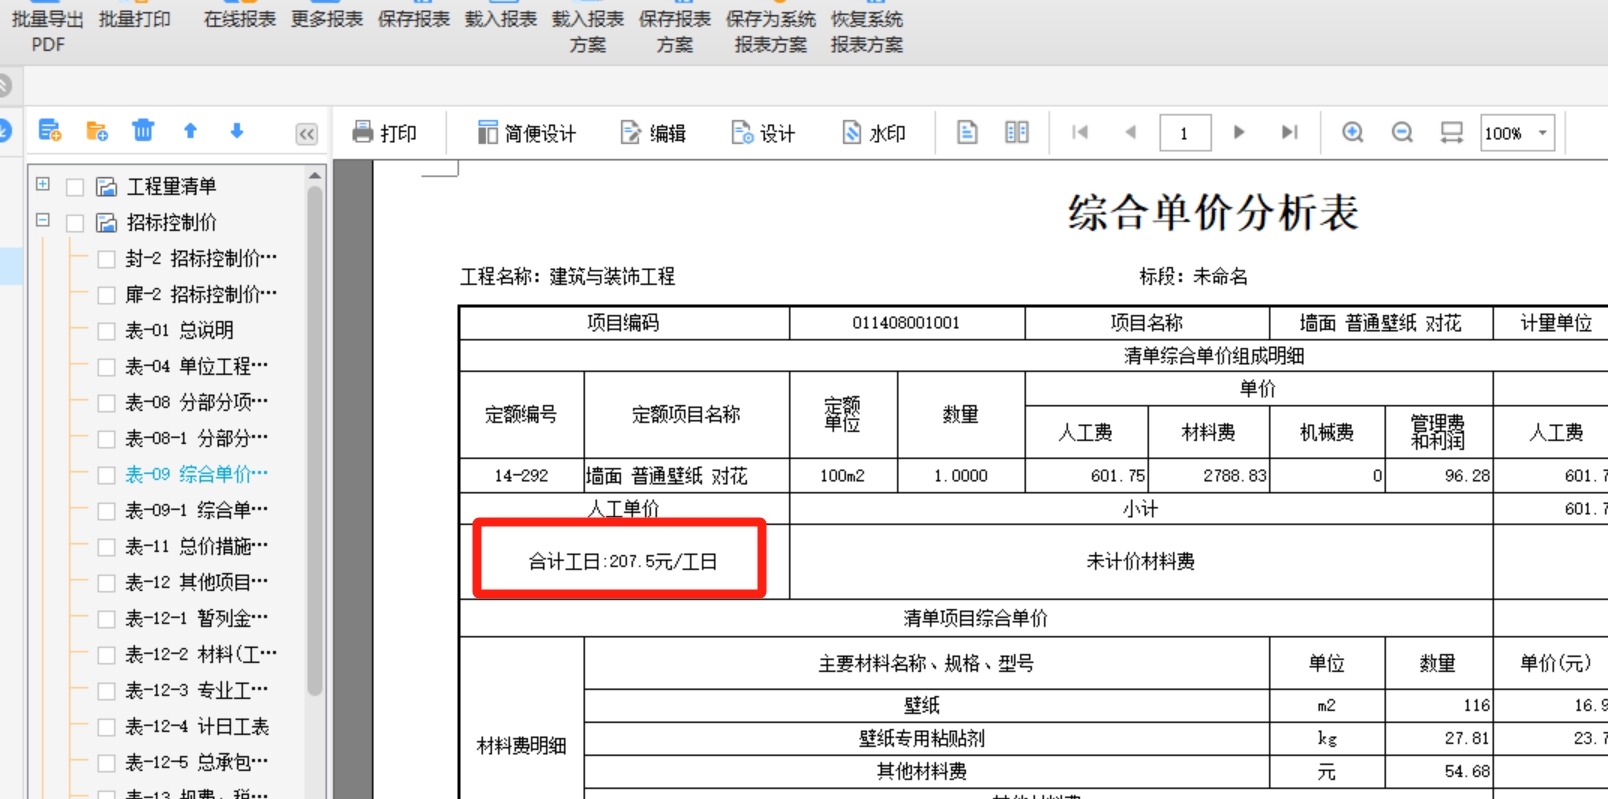Click the 14-292 quota number cell
The width and height of the screenshot is (1608, 799).
click(521, 476)
